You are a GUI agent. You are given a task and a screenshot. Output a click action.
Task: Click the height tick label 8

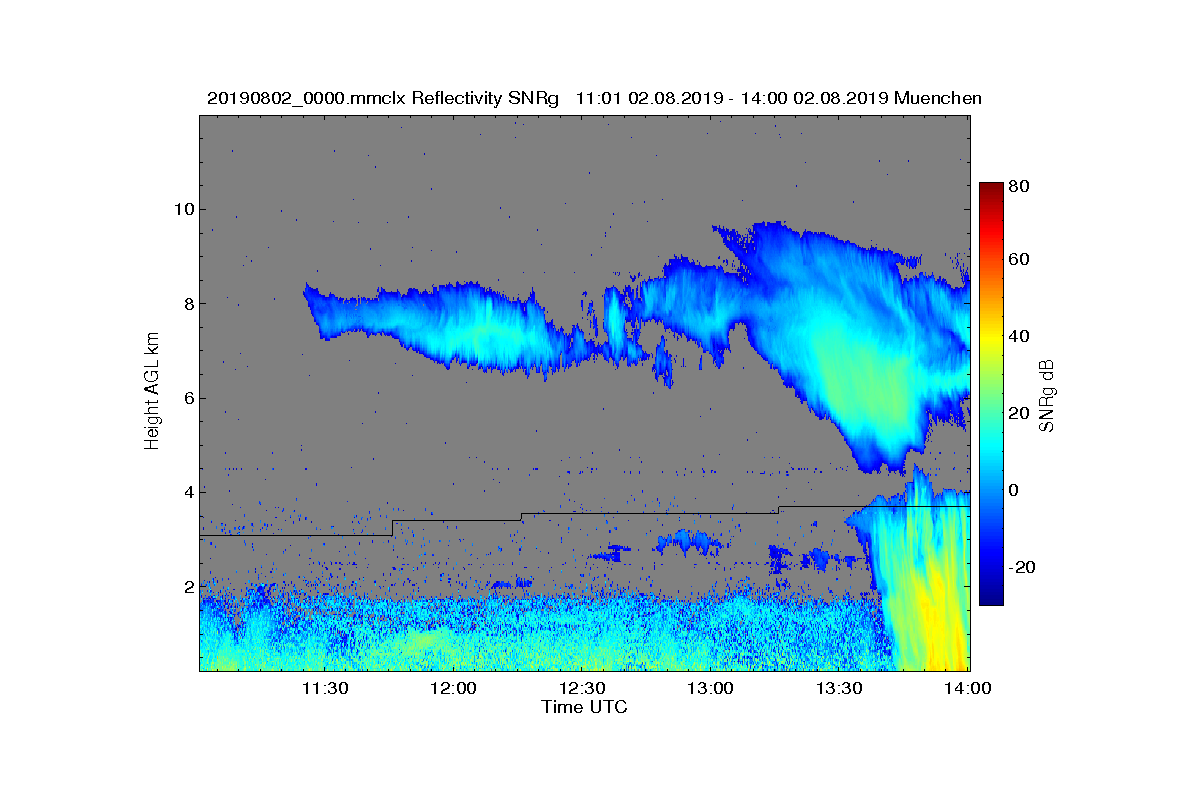tap(189, 303)
